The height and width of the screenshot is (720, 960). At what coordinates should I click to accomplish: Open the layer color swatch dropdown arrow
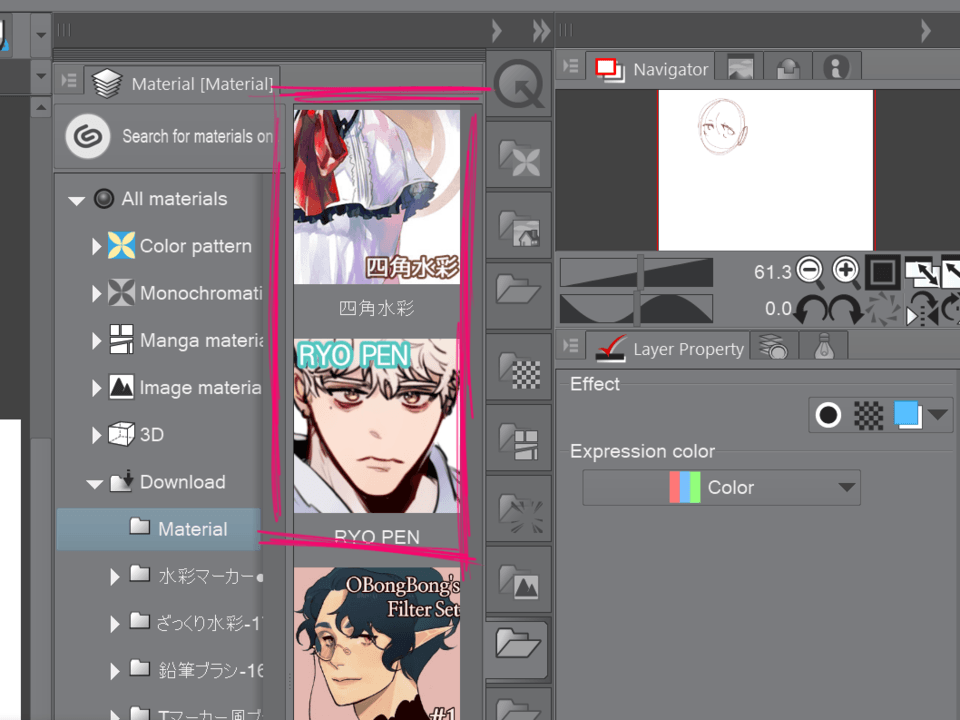[x=937, y=415]
